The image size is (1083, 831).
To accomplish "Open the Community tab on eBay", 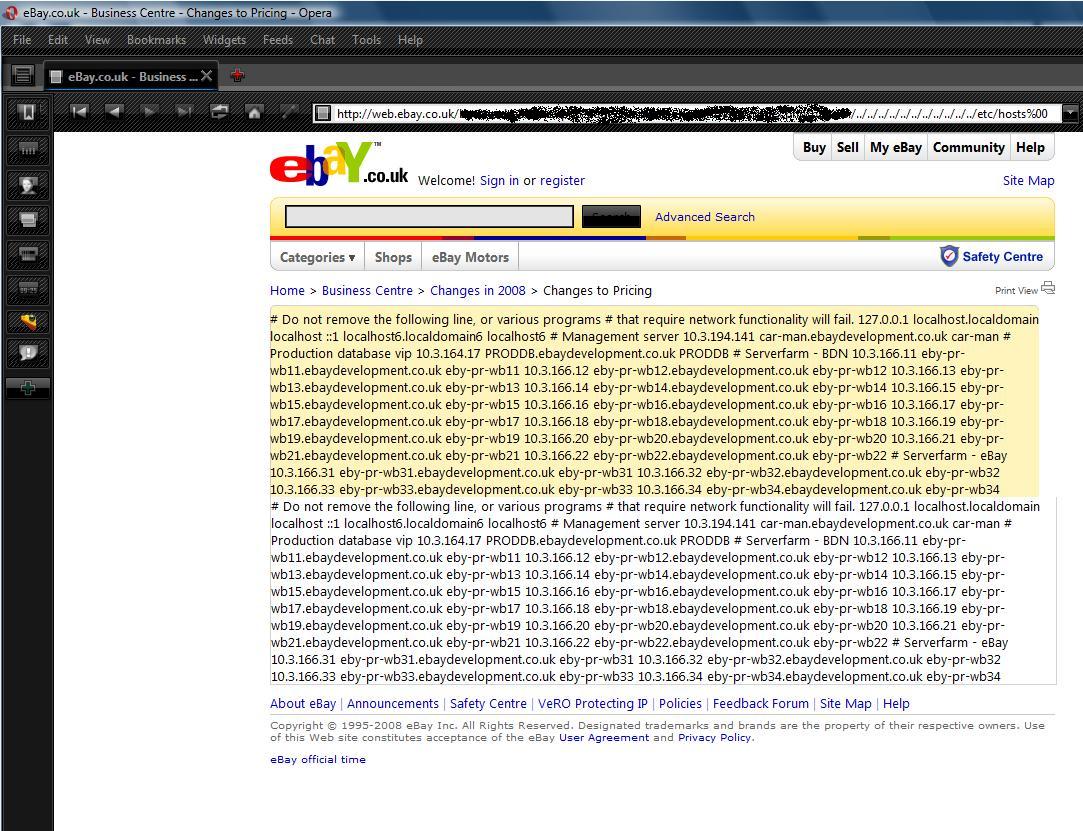I will pyautogui.click(x=968, y=147).
